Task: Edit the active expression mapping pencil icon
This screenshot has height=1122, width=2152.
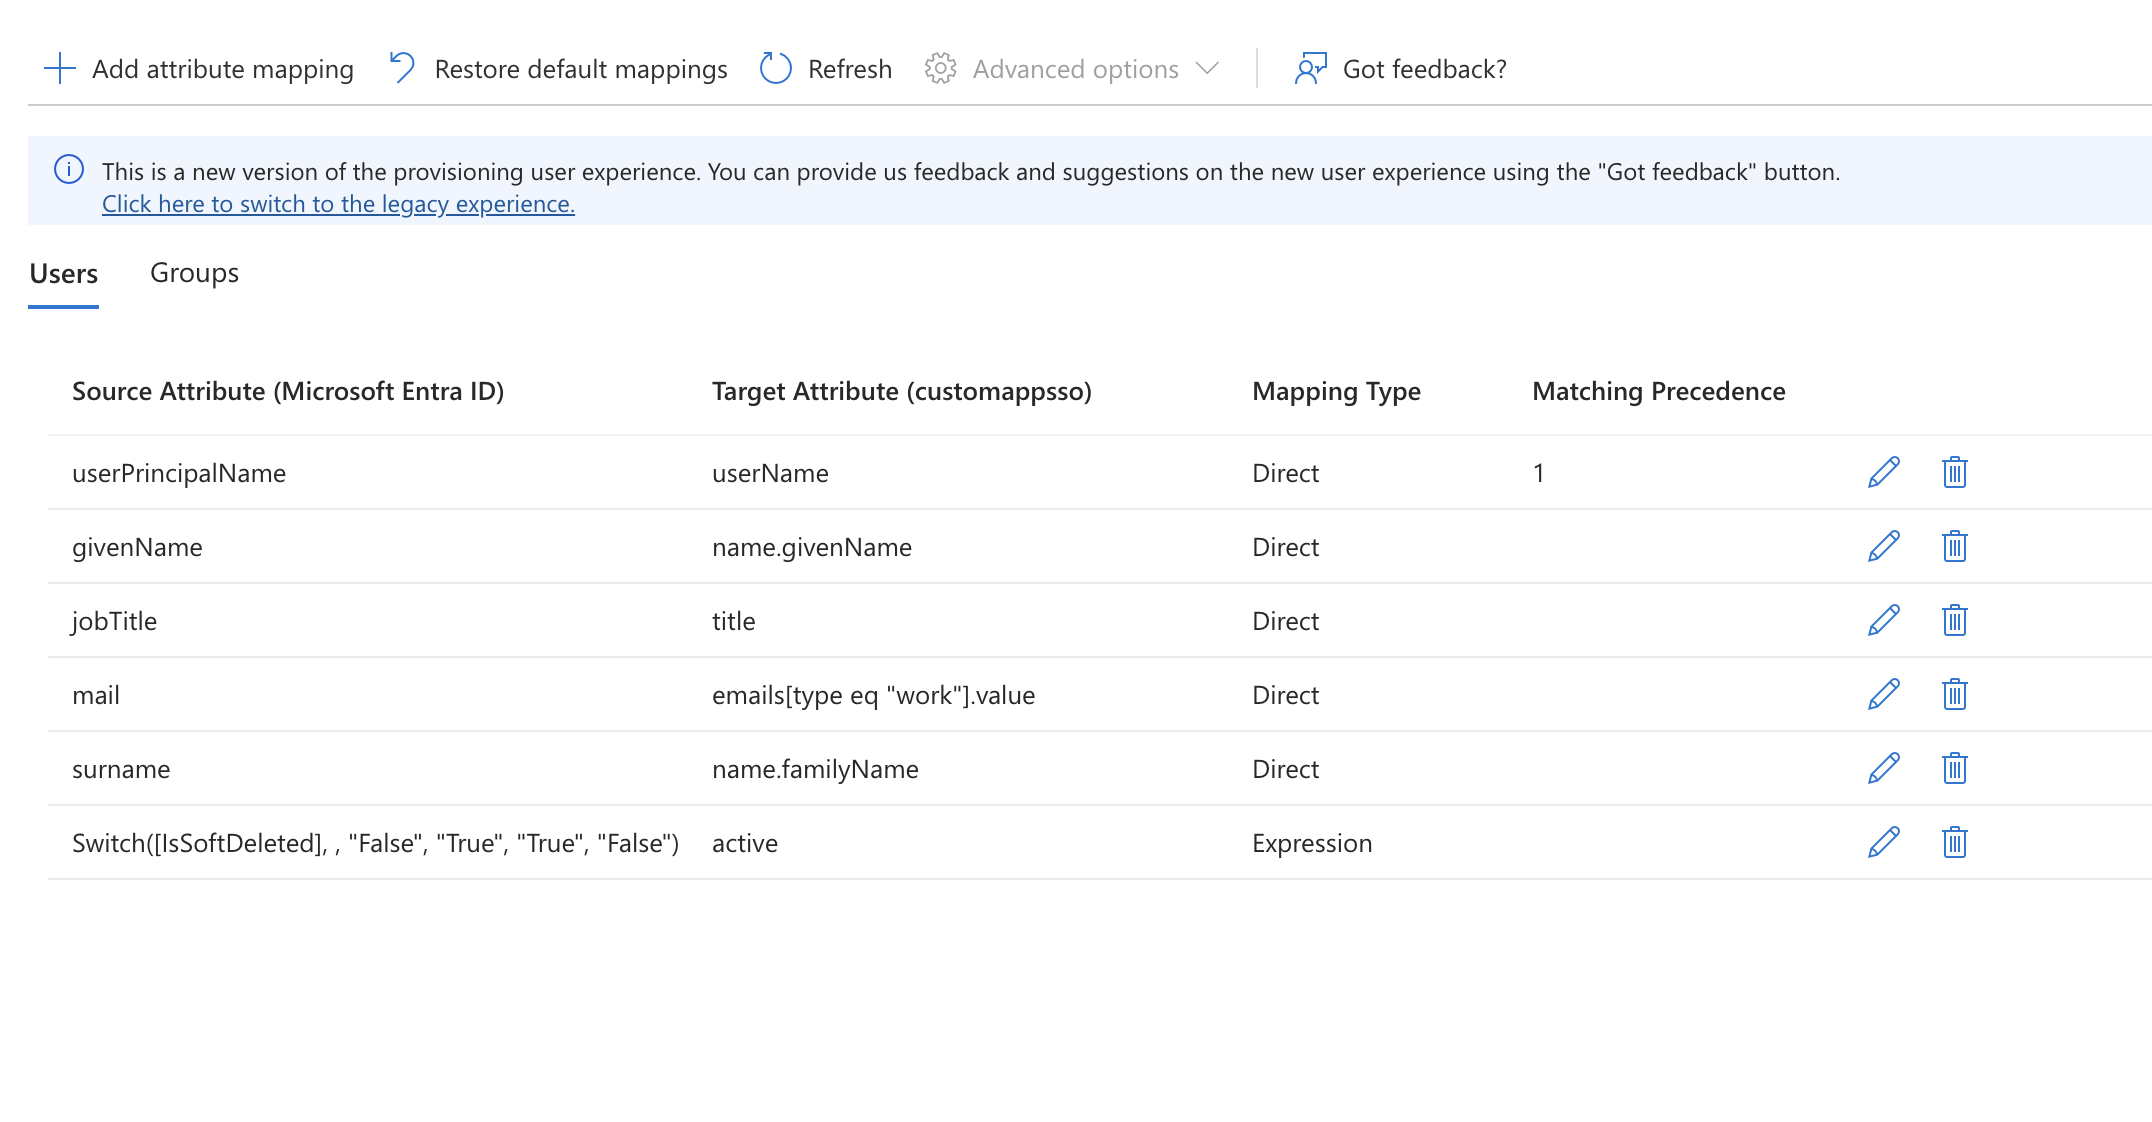Action: point(1884,842)
